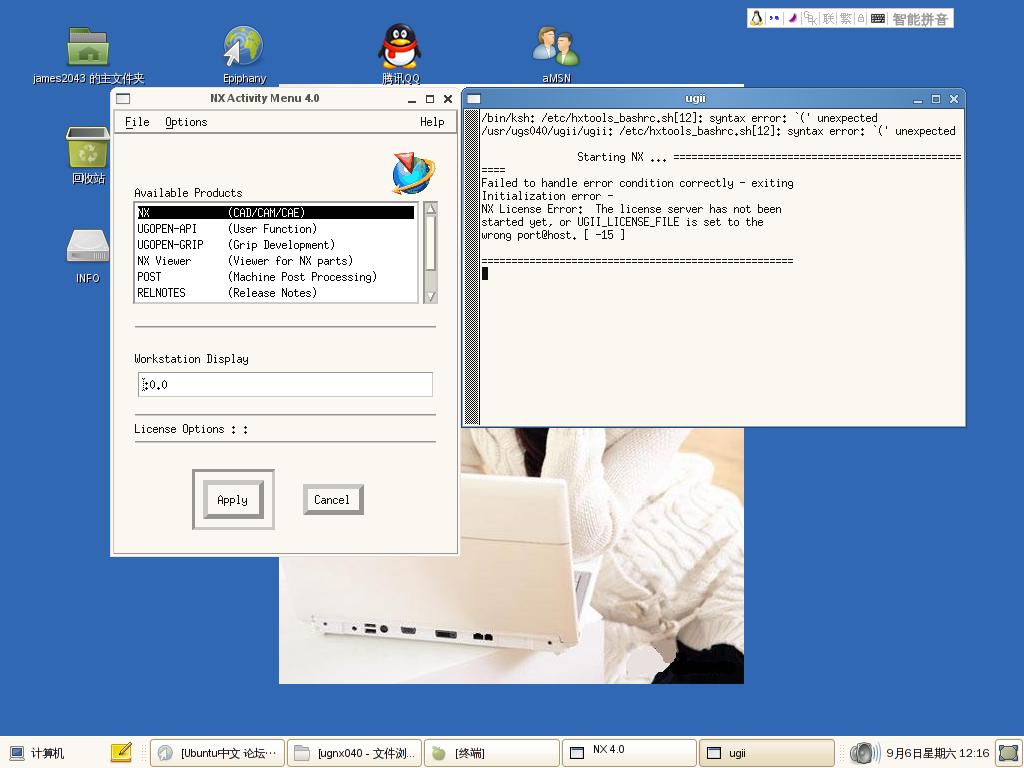The image size is (1024, 768).
Task: Select POST Machine Post Processing row
Action: [275, 277]
